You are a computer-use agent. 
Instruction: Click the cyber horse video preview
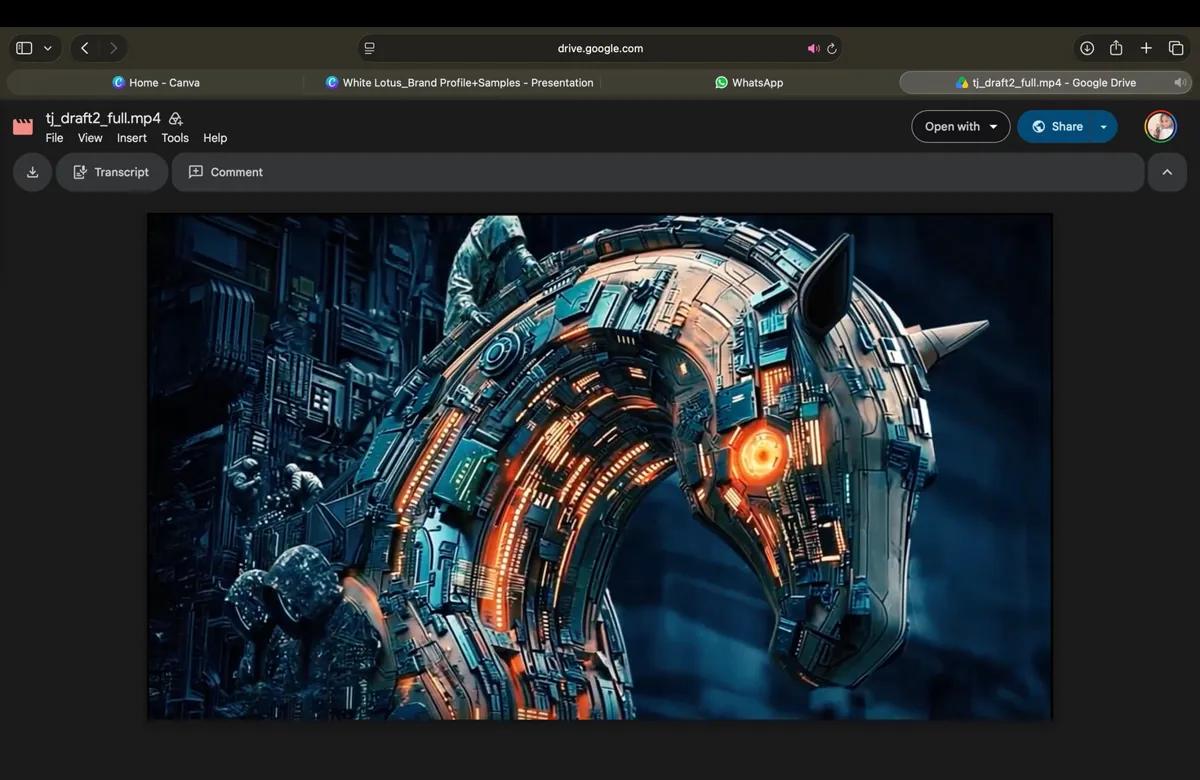[600, 466]
